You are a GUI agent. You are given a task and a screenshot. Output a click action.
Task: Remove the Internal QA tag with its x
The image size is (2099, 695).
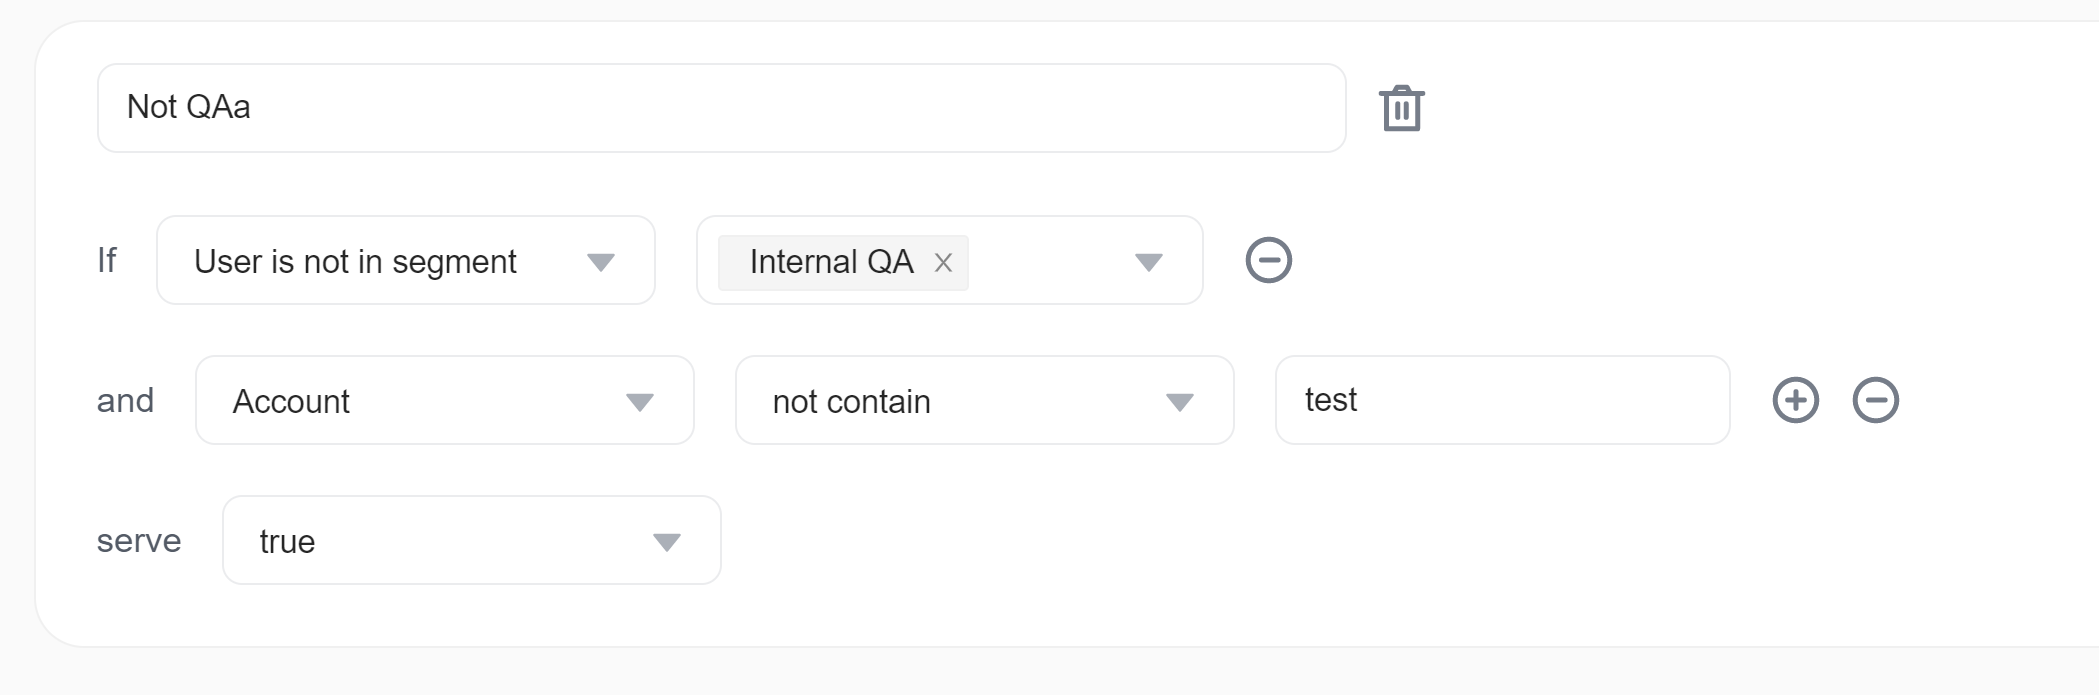coord(943,263)
